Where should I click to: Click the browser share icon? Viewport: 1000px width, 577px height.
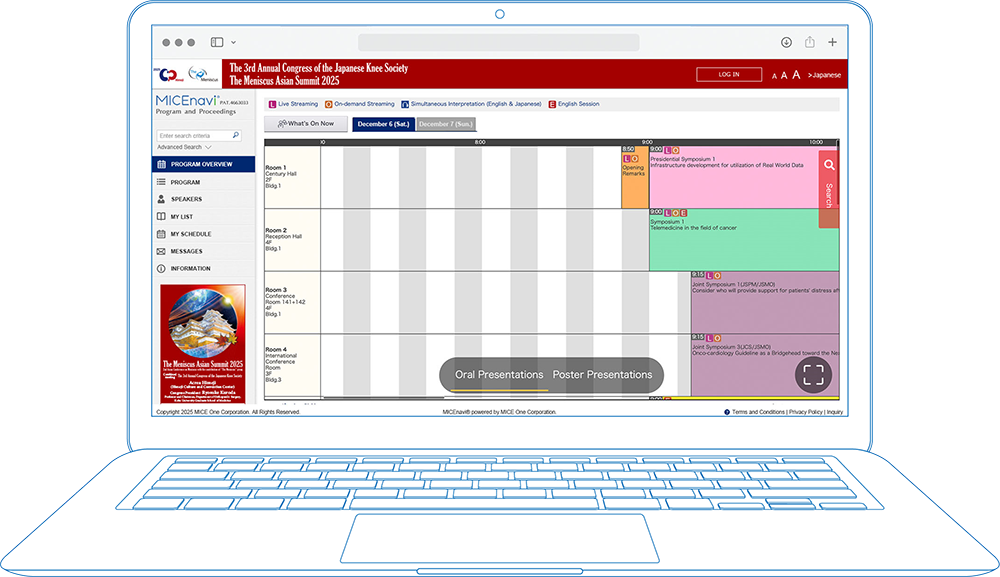coord(810,42)
